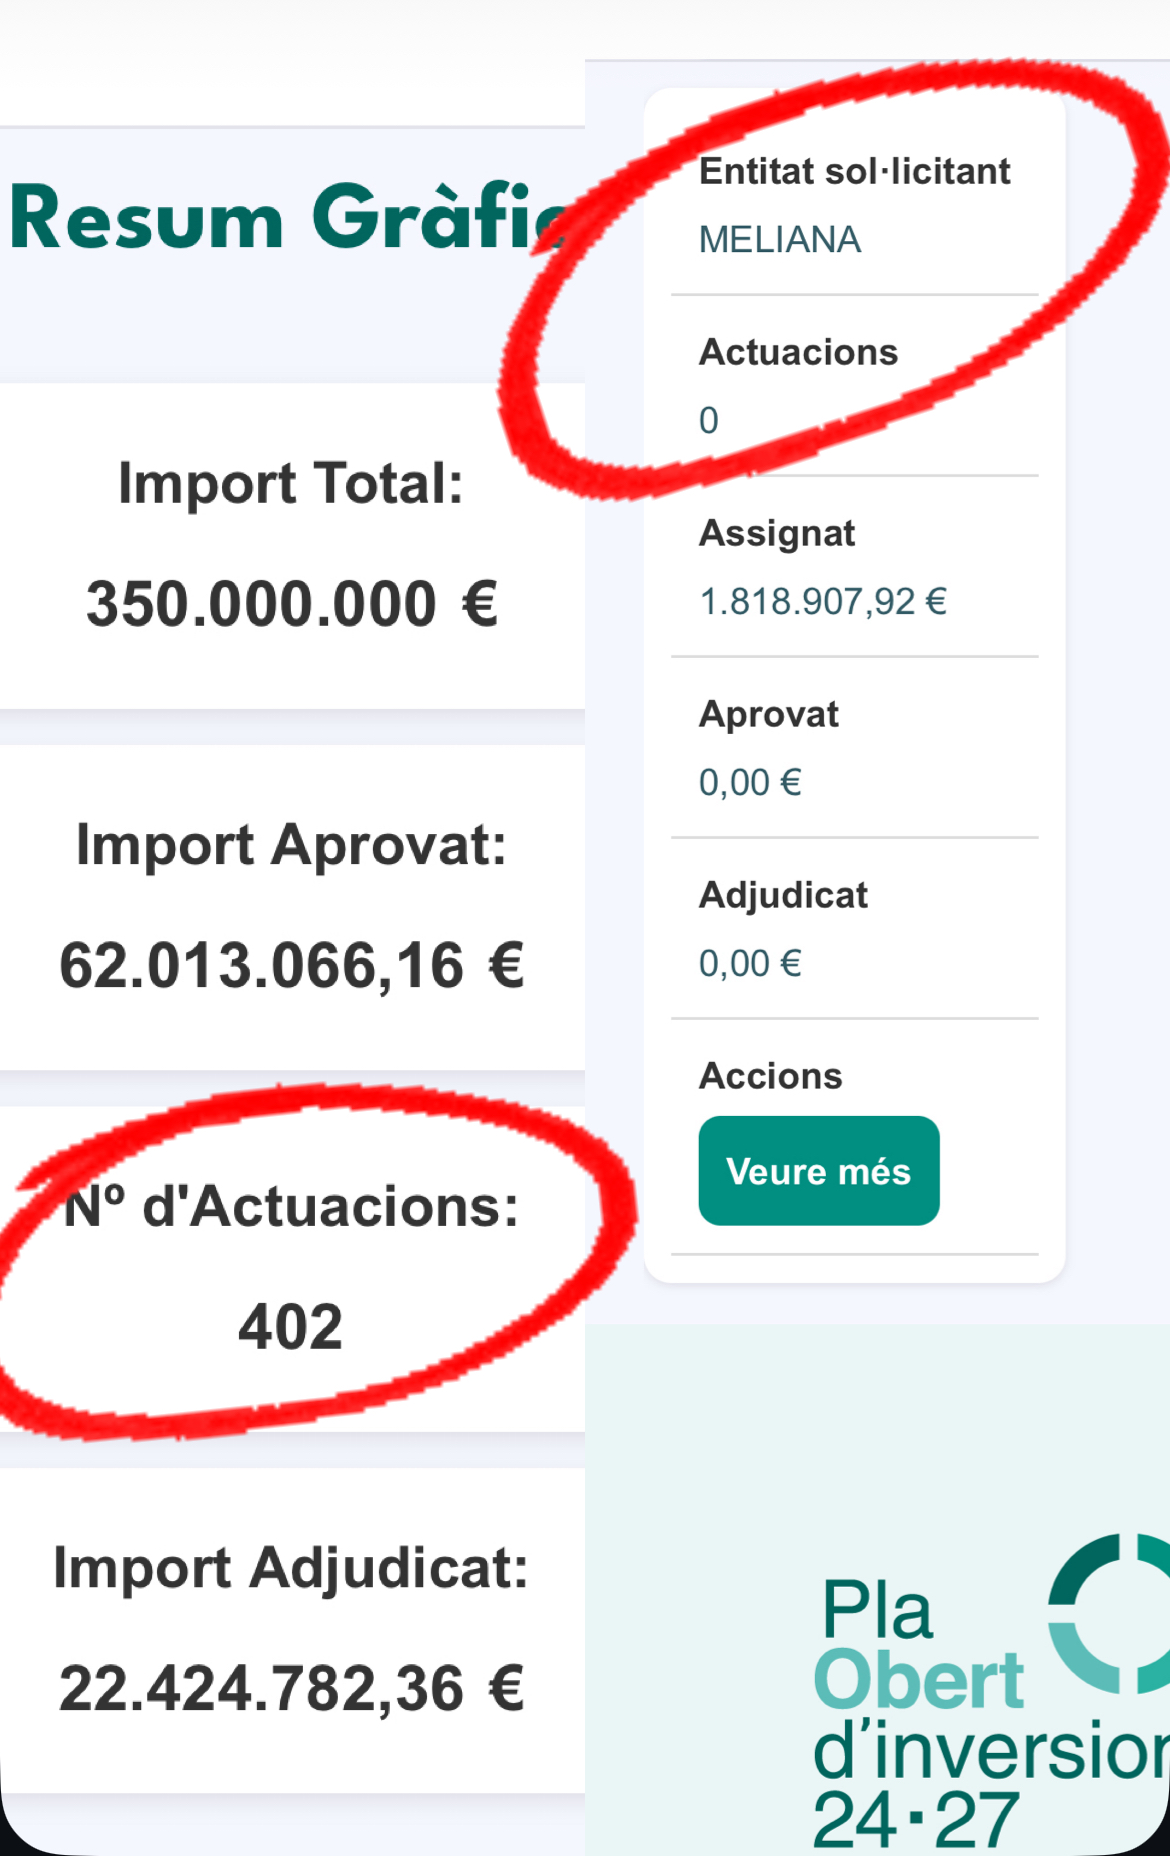Select the Pla Obert d'inversions 24·27 text
This screenshot has width=1170, height=1856.
coord(990,1714)
